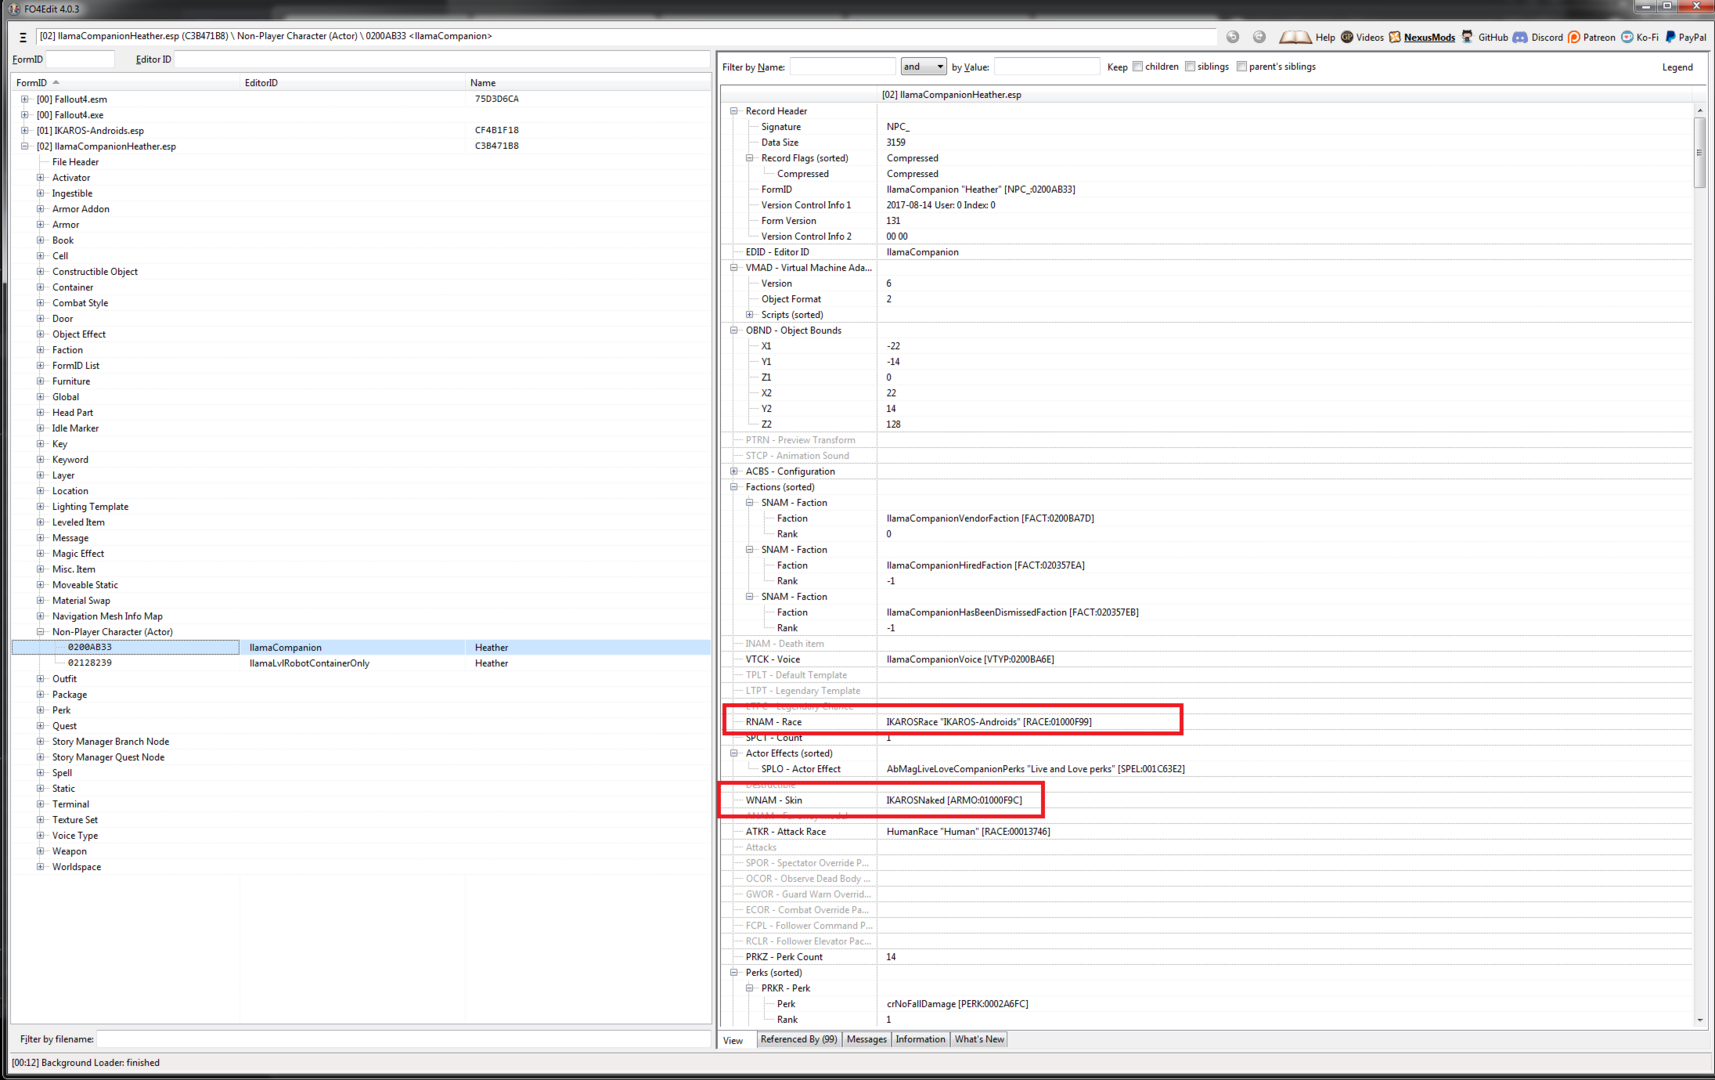Expand Scripts (sorted) under VMAD
Image resolution: width=1715 pixels, height=1080 pixels.
750,315
